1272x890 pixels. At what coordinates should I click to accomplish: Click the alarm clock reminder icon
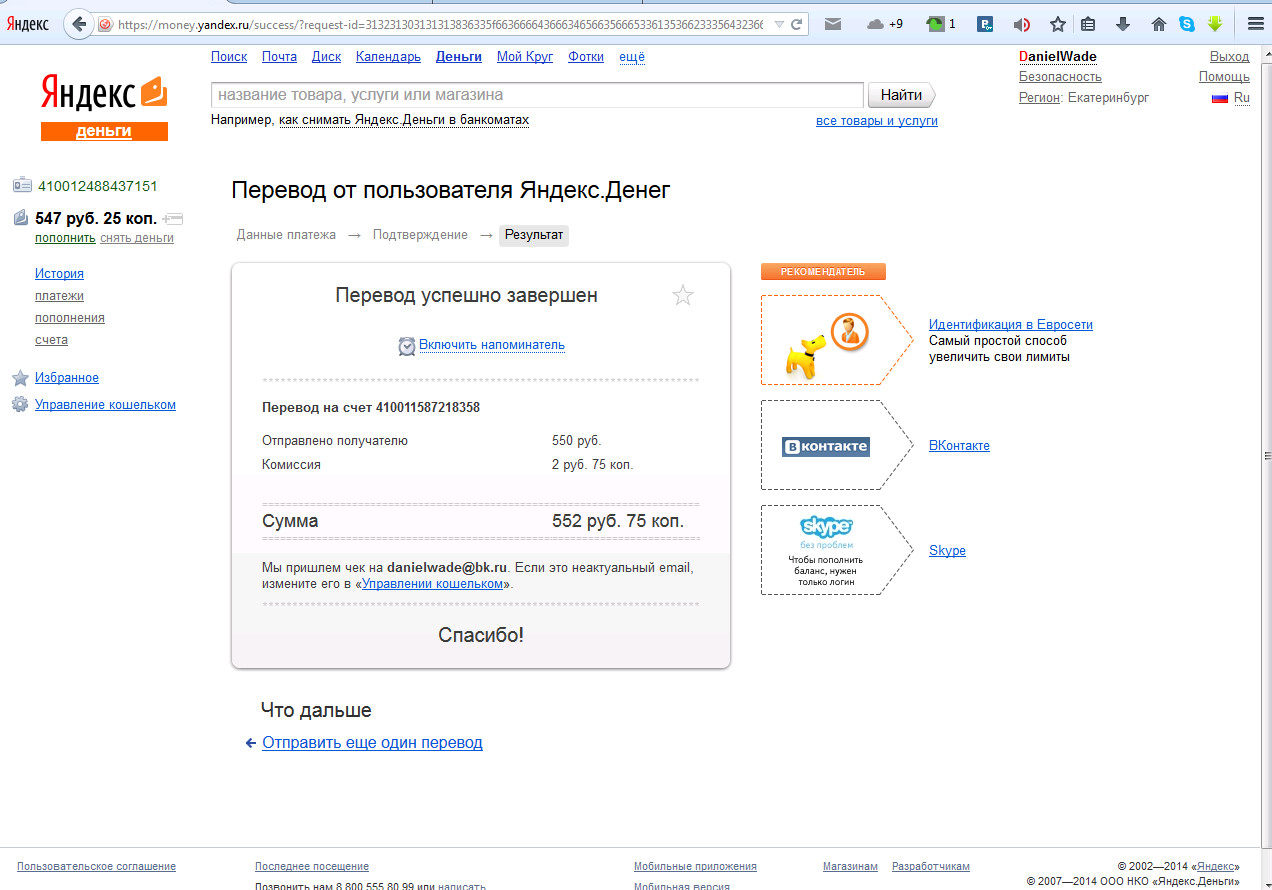pyautogui.click(x=407, y=346)
